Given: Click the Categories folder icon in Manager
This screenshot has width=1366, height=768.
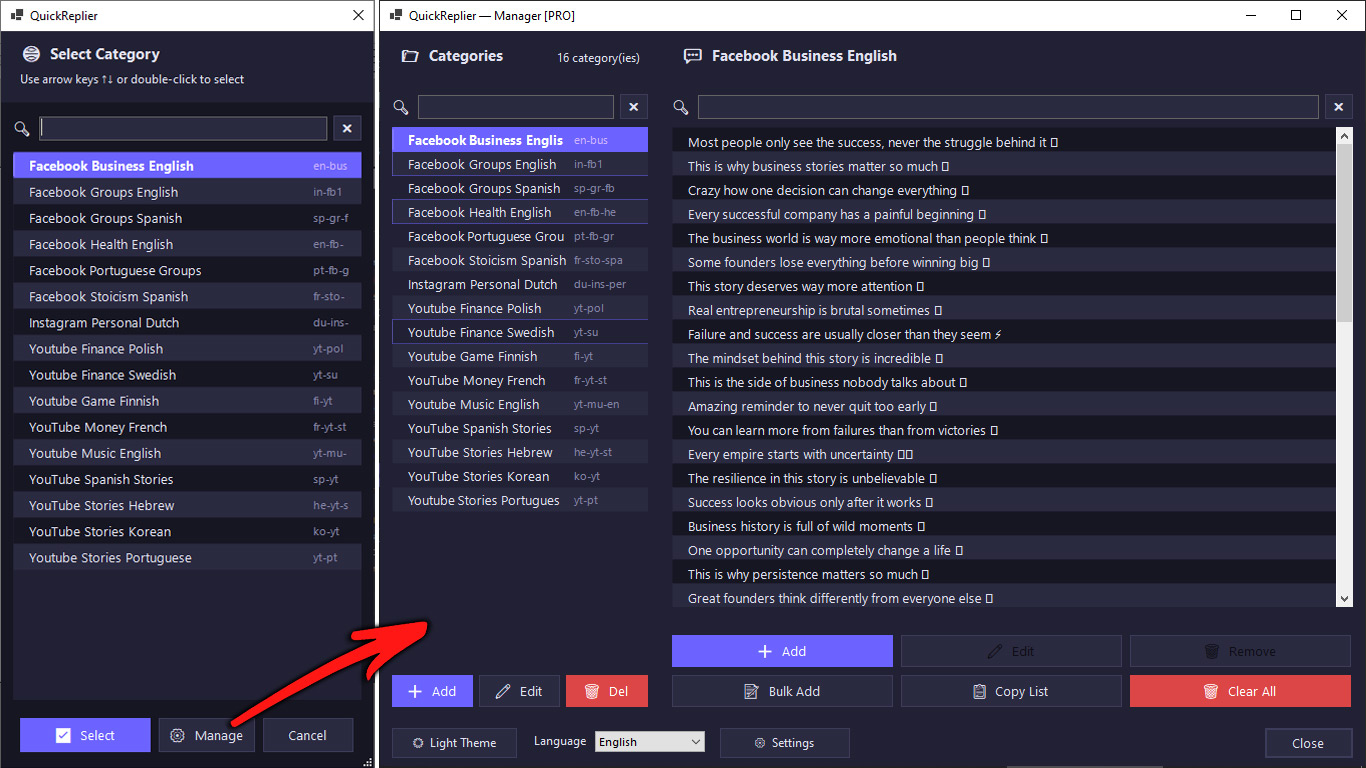Looking at the screenshot, I should 410,56.
